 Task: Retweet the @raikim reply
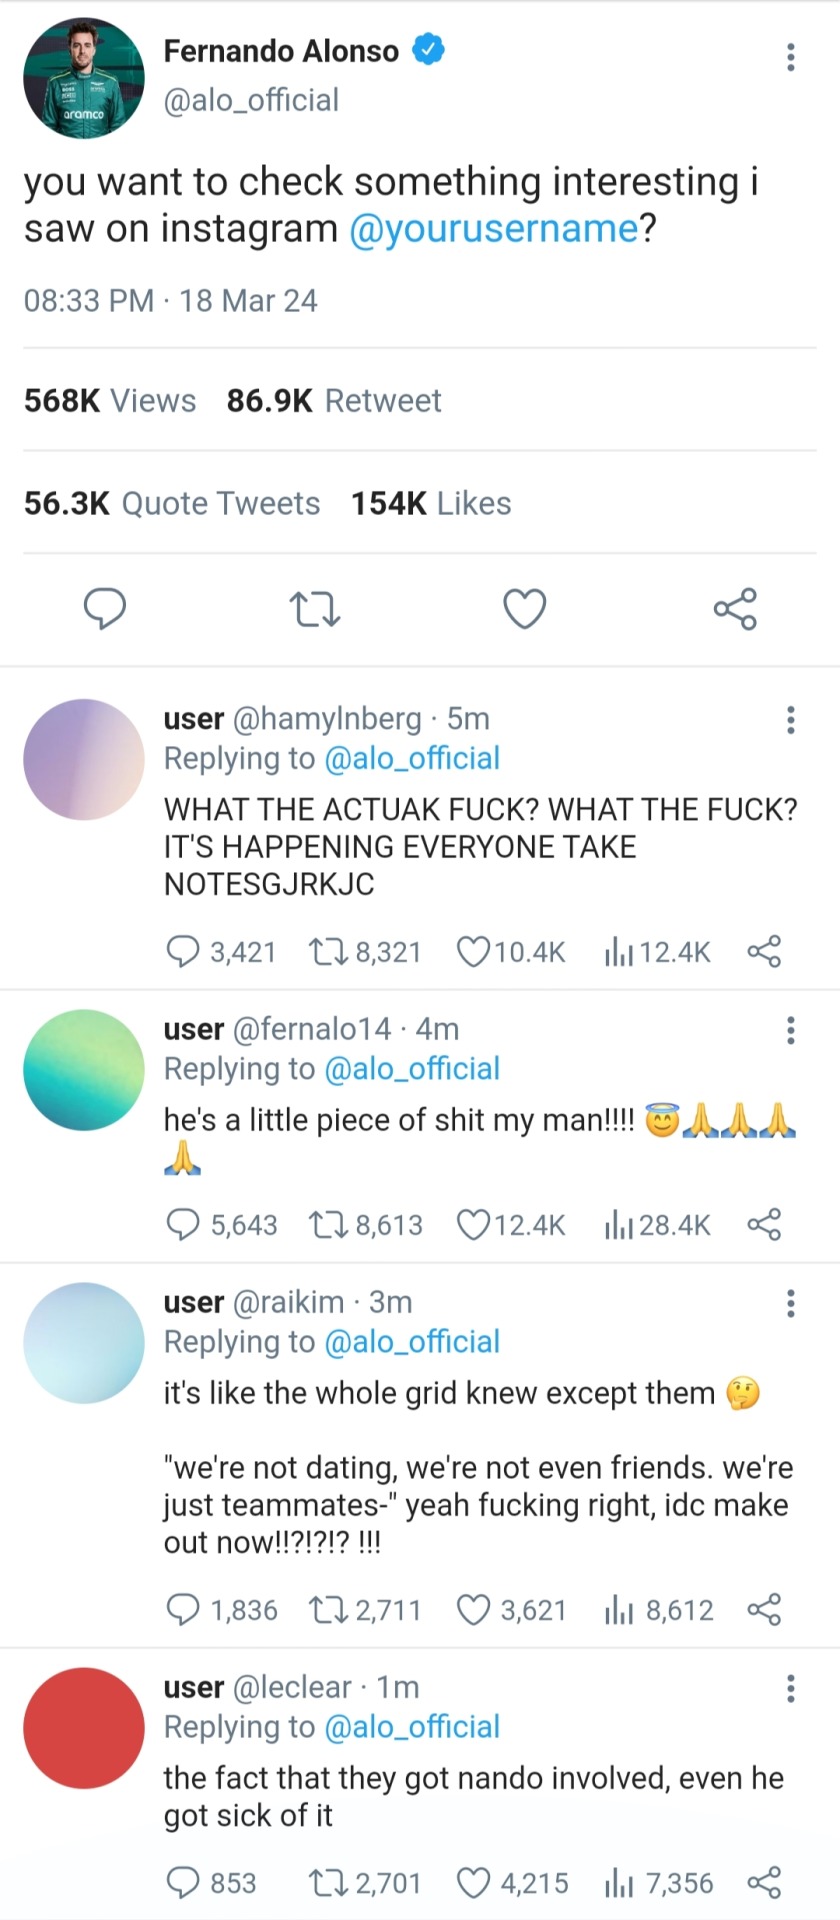pyautogui.click(x=325, y=1610)
